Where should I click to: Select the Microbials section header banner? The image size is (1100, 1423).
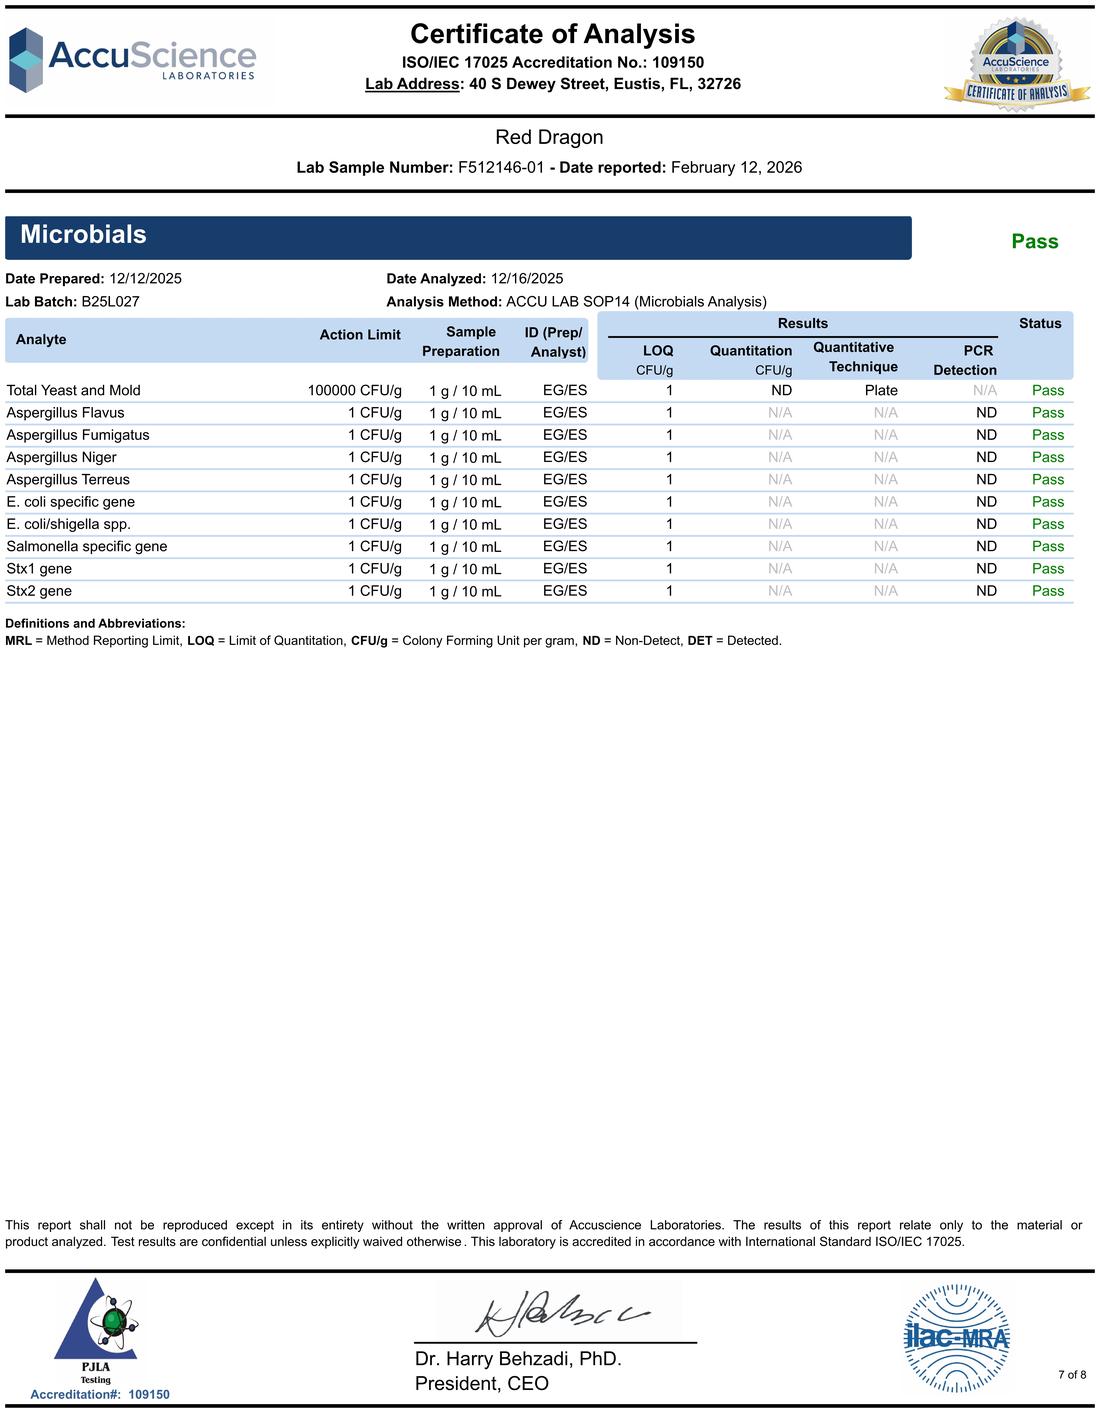point(458,237)
